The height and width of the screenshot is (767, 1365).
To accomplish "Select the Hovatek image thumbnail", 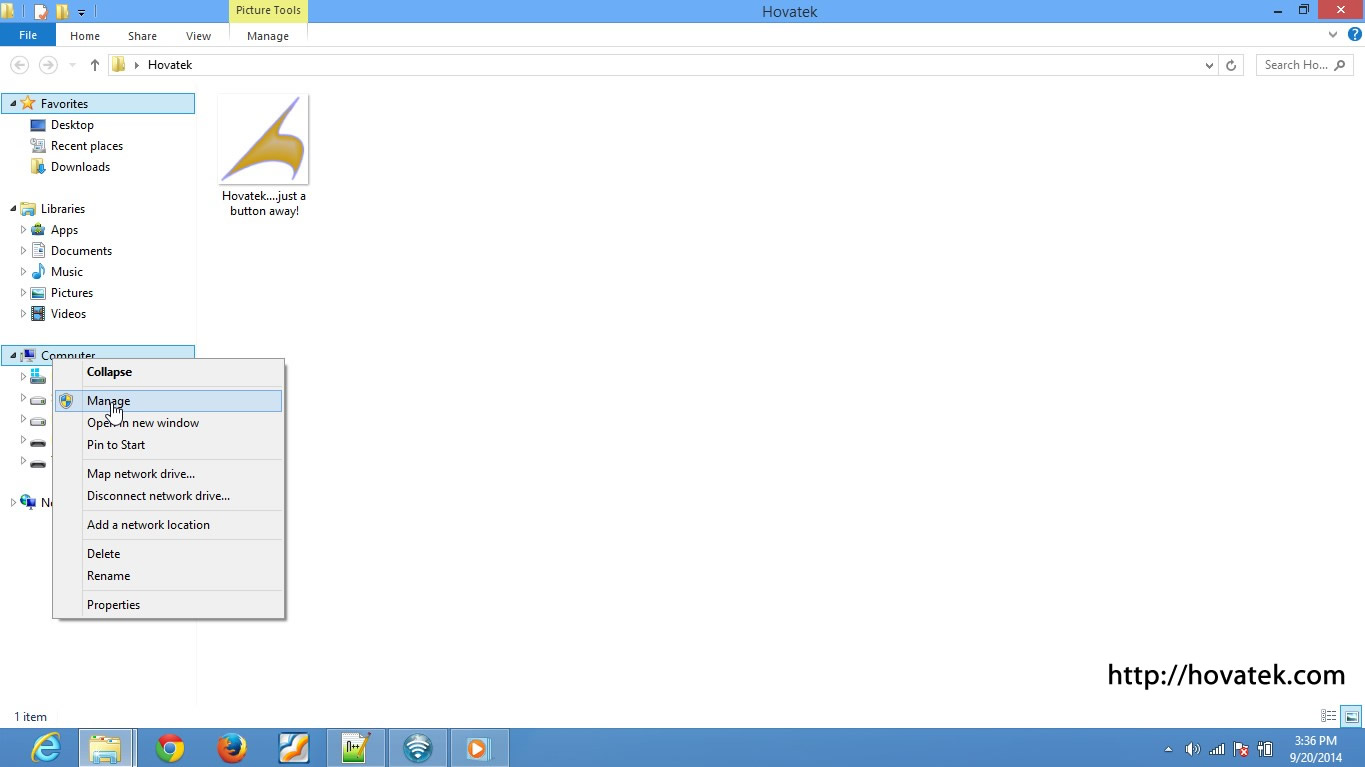I will click(264, 140).
